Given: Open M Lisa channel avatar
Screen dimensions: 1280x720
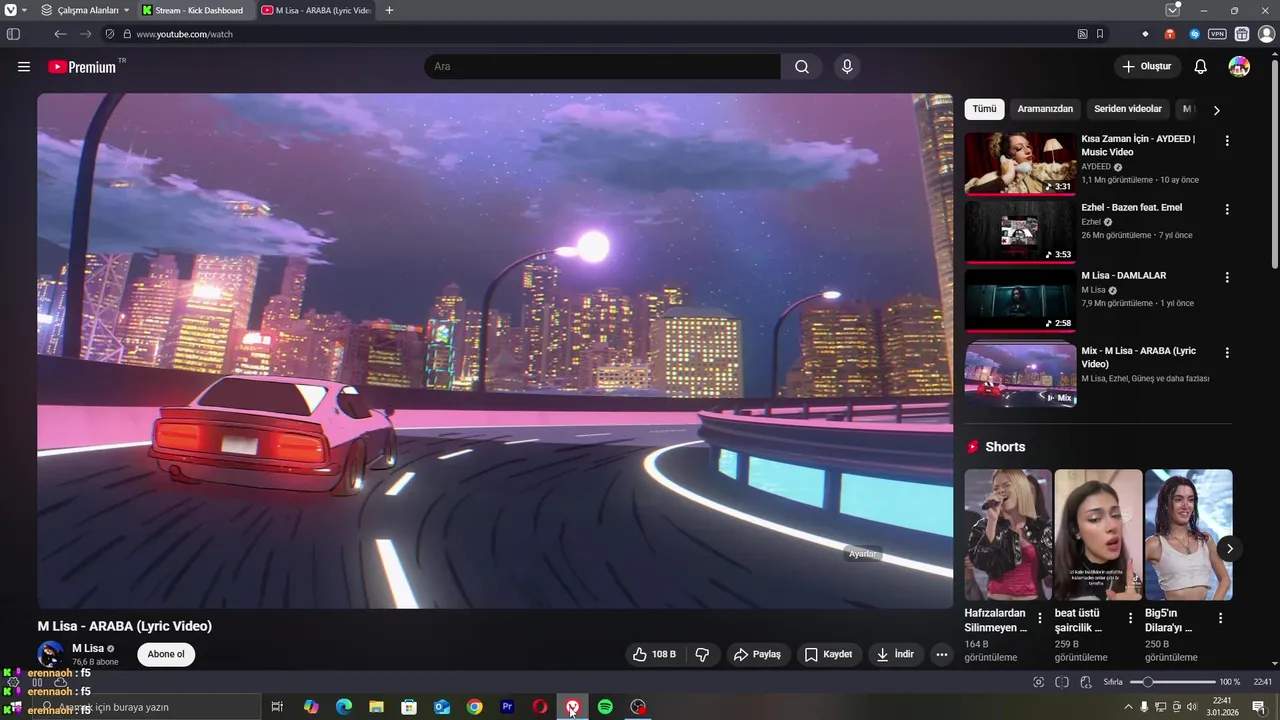Looking at the screenshot, I should (x=50, y=655).
